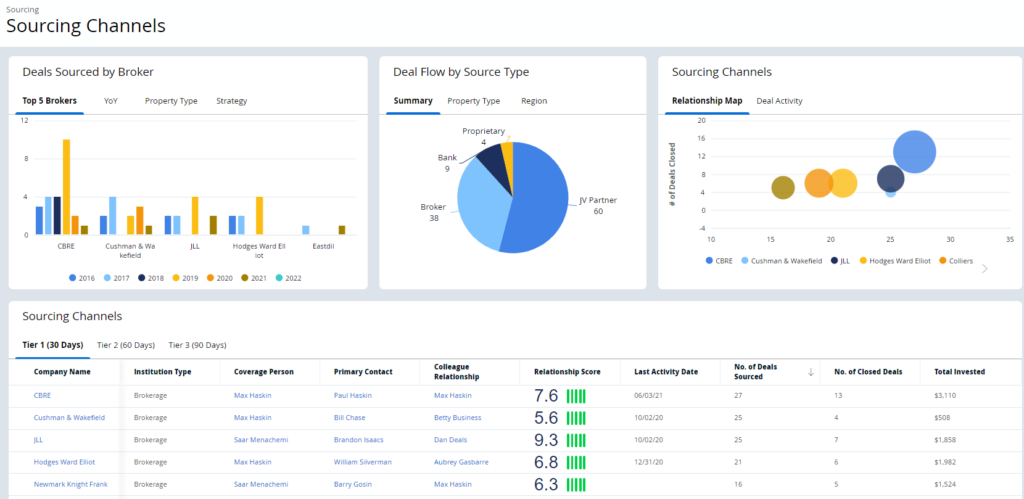Switch to the Region tab
The width and height of the screenshot is (1024, 499).
click(x=534, y=101)
